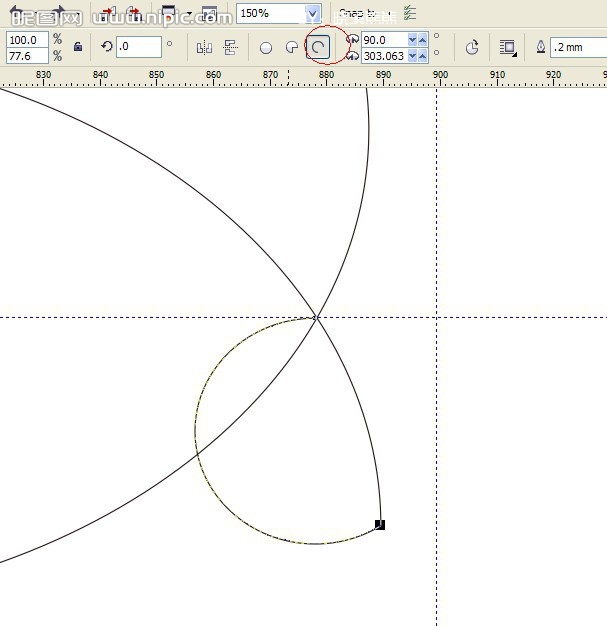Click the Undo arrow icon
The image size is (607, 626).
click(x=17, y=13)
